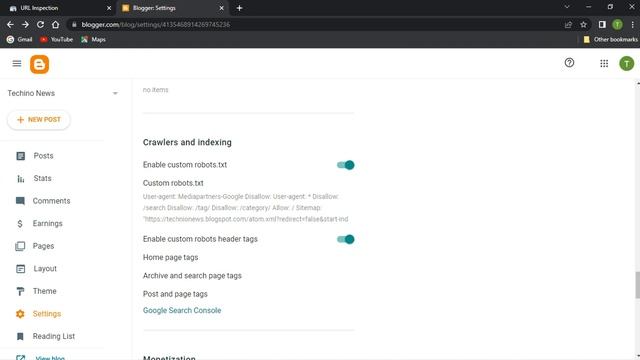The height and width of the screenshot is (360, 640).
Task: Open the Blogger hamburger menu
Action: (17, 63)
